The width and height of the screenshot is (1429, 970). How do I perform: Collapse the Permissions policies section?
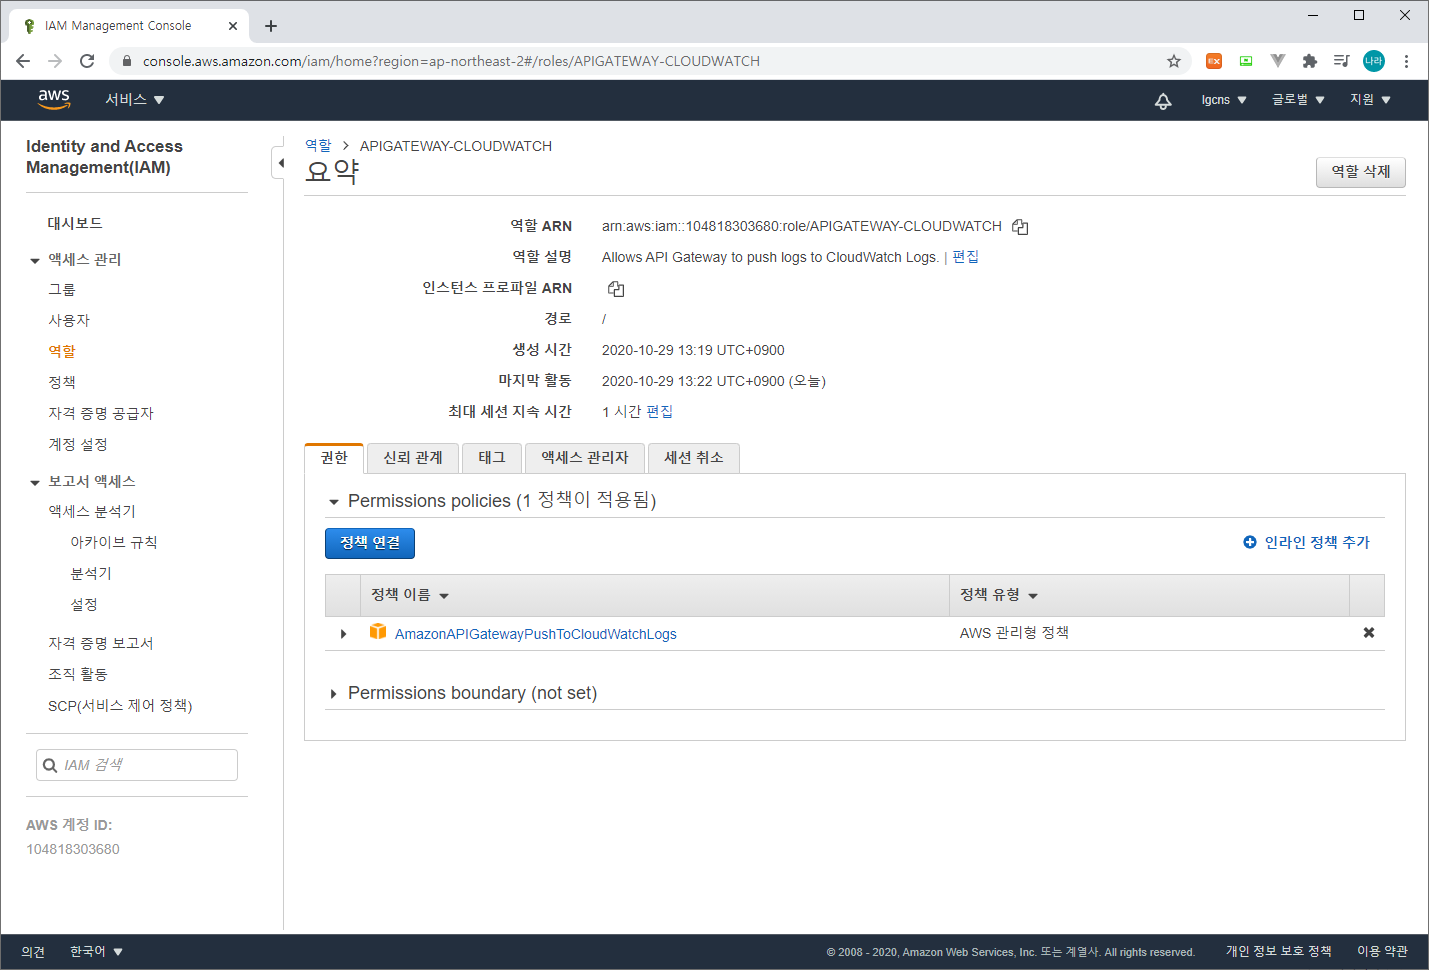334,502
